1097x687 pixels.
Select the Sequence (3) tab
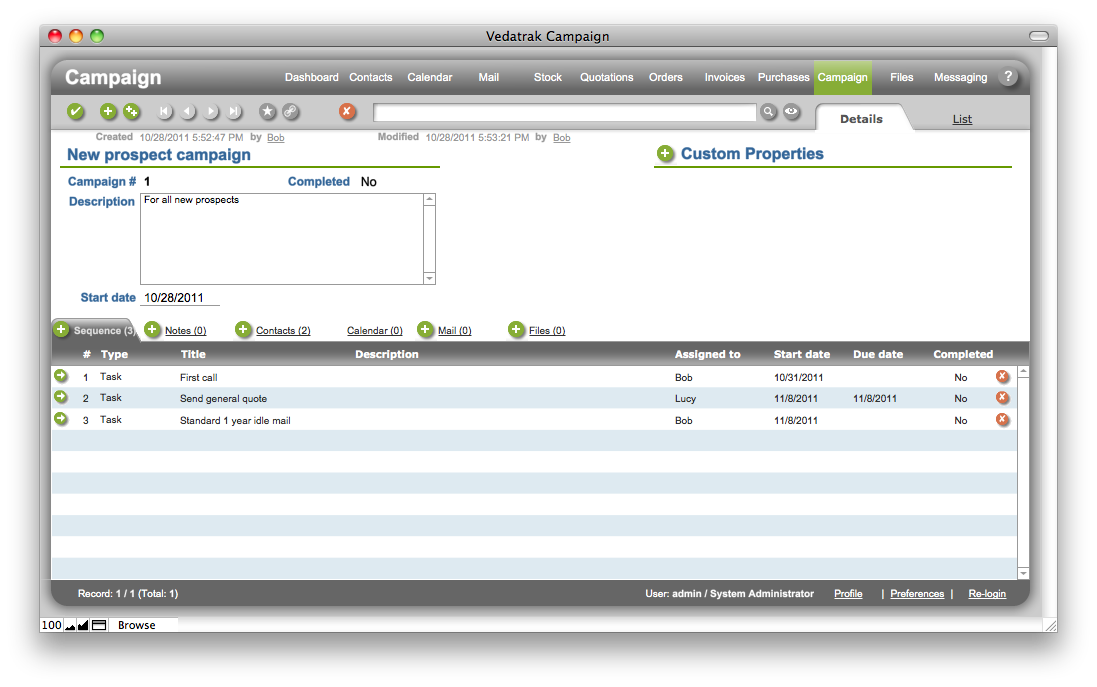point(104,330)
